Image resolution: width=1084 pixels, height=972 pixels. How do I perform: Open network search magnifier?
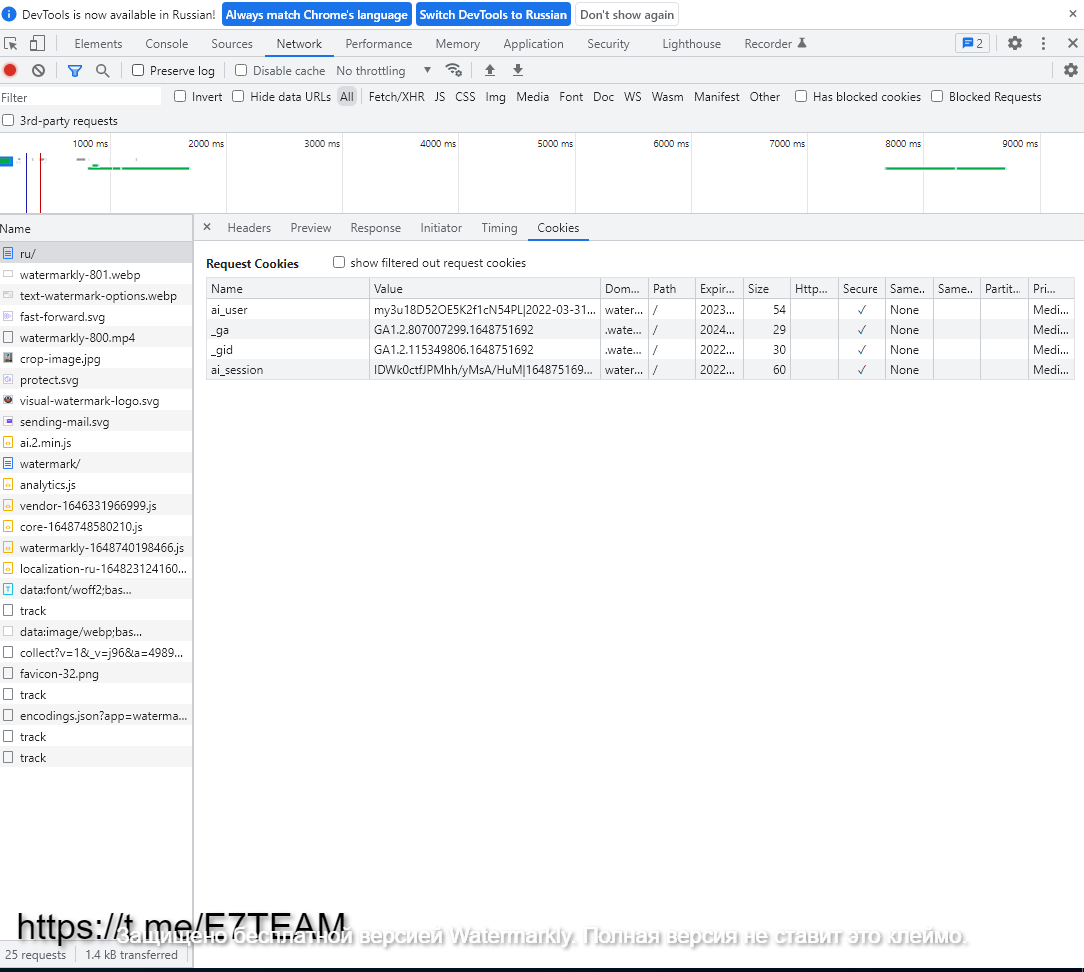pos(102,70)
